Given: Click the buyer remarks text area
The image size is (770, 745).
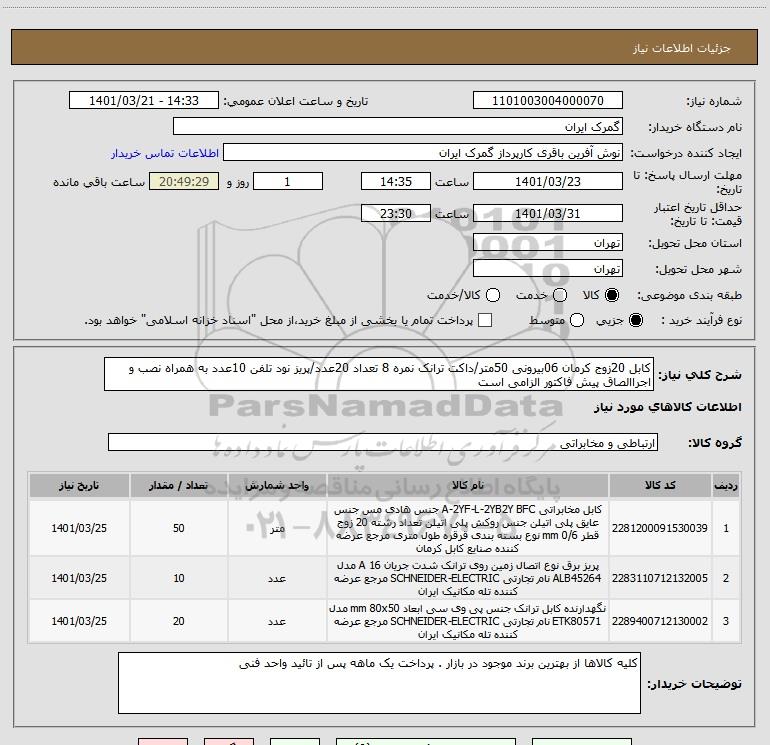Looking at the screenshot, I should click(x=379, y=683).
